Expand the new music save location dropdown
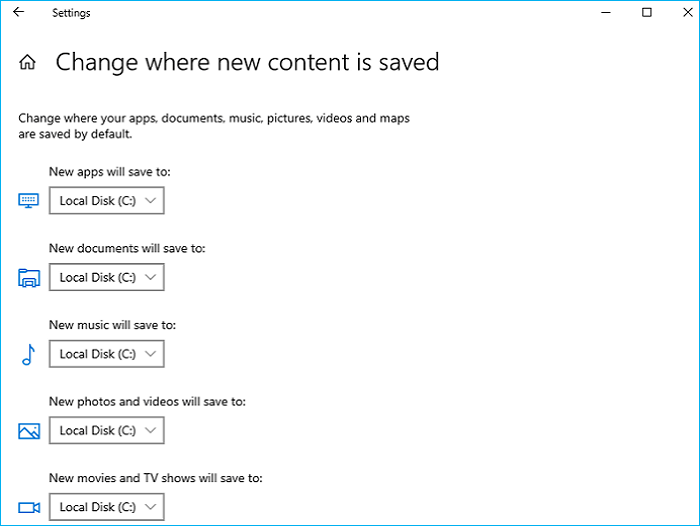Viewport: 700px width, 526px height. point(106,354)
